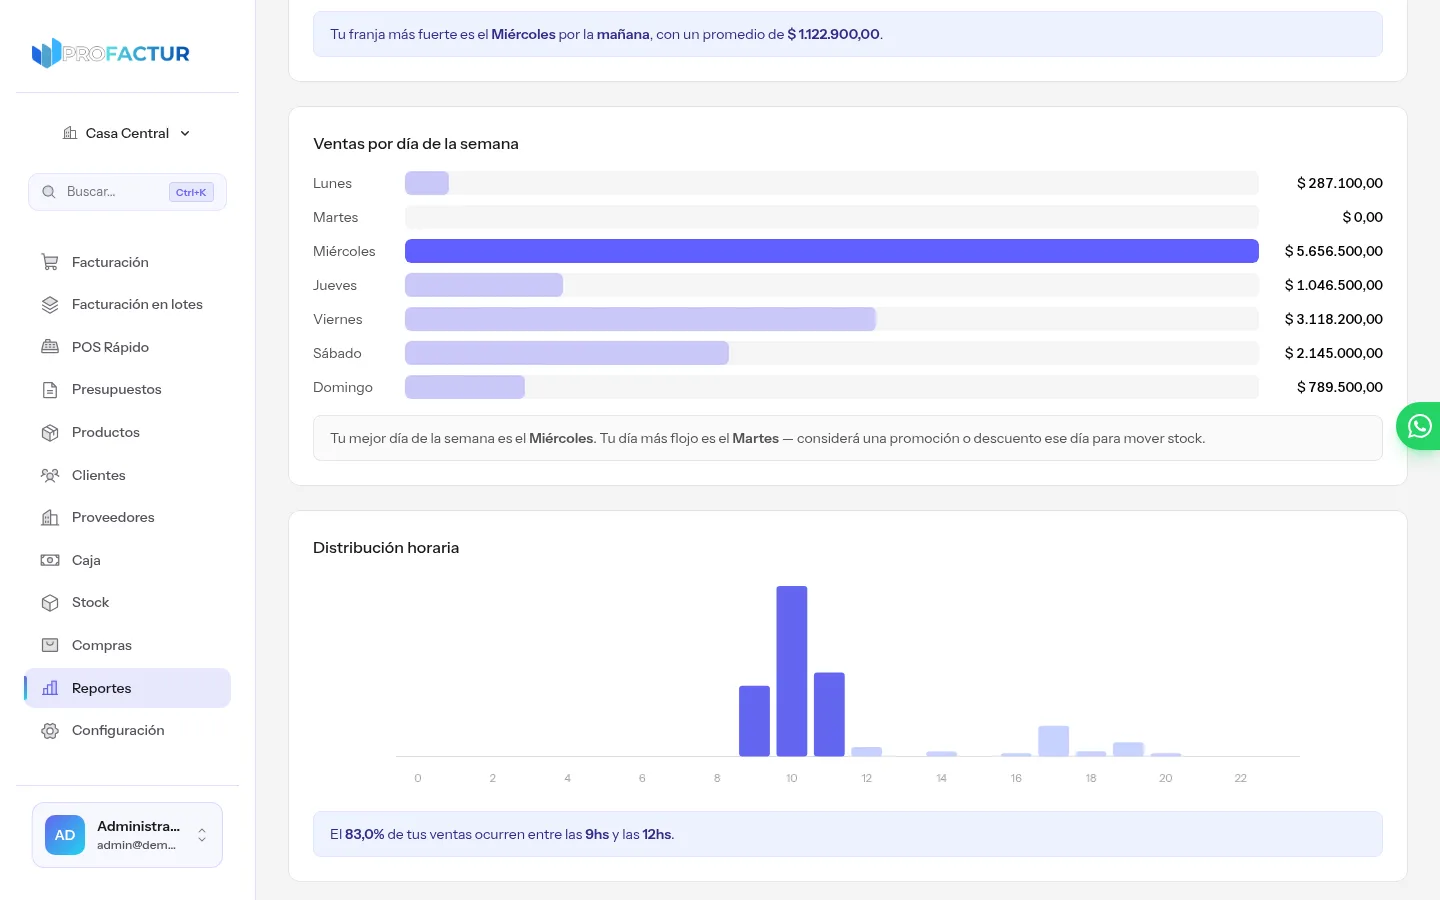Click the Ctrl+K shortcut badge
The width and height of the screenshot is (1440, 900).
pyautogui.click(x=191, y=192)
